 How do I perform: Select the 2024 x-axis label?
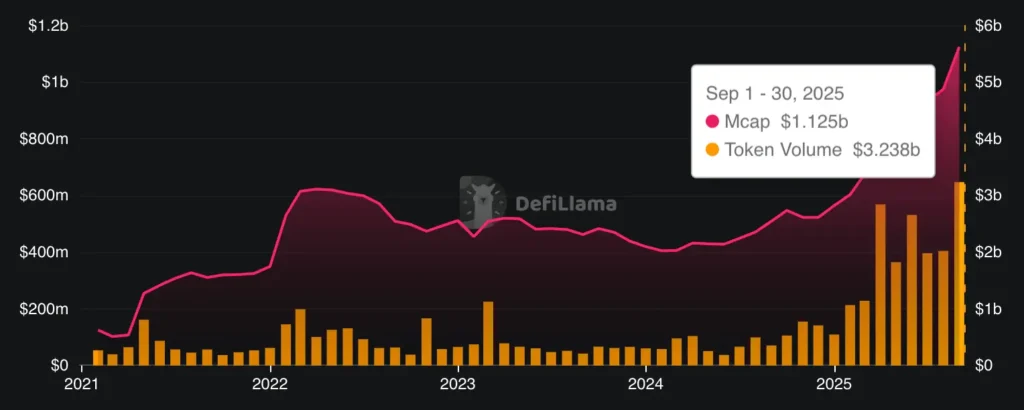coord(646,383)
